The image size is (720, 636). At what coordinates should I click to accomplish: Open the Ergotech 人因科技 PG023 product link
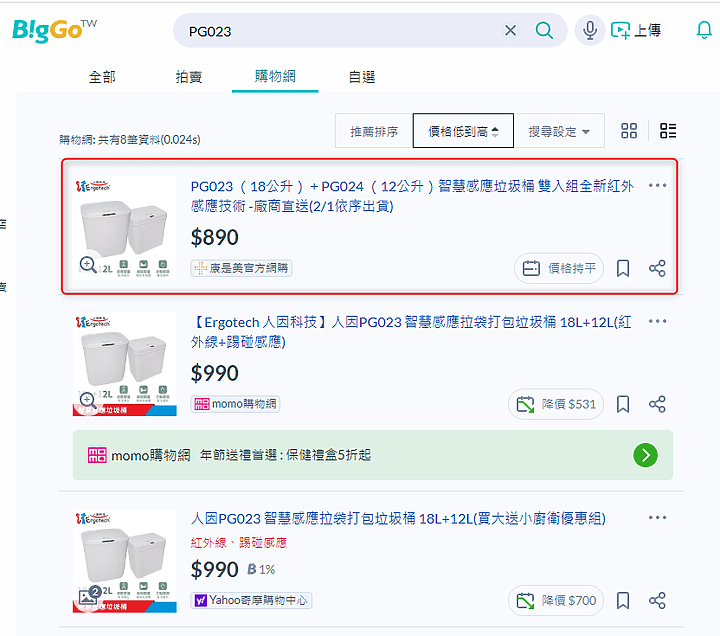tap(411, 332)
